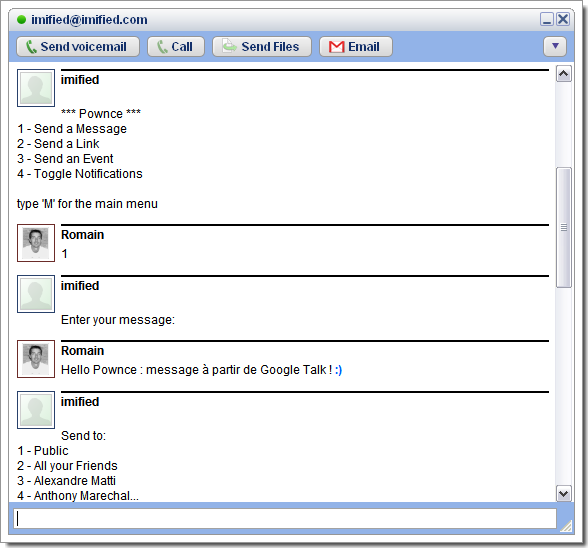
Task: Click imified avatar above 'Enter your message'
Action: click(x=36, y=294)
